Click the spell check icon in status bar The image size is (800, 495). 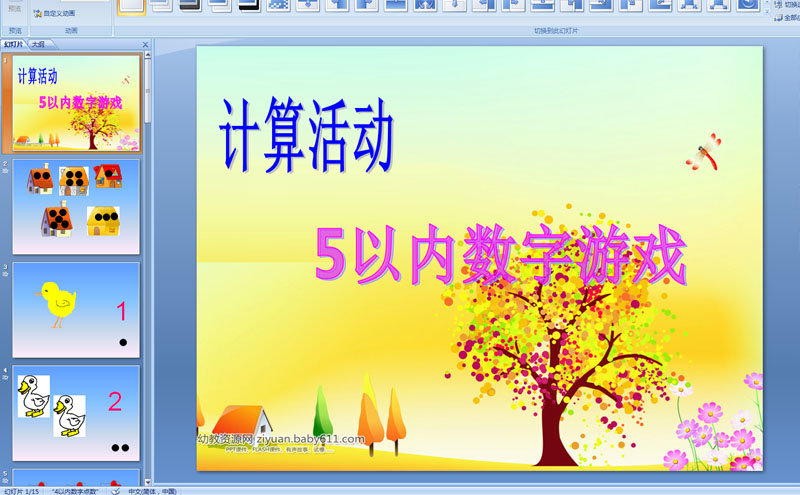pyautogui.click(x=115, y=491)
